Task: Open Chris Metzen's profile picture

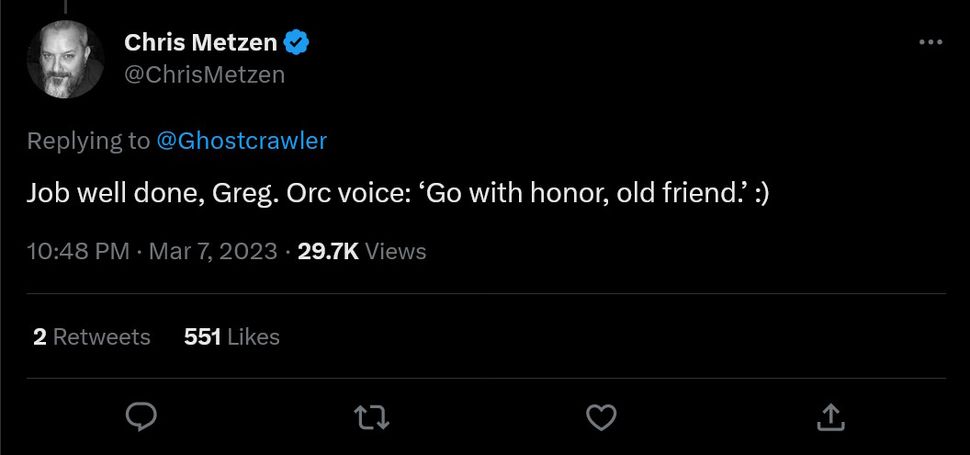Action: (x=65, y=59)
